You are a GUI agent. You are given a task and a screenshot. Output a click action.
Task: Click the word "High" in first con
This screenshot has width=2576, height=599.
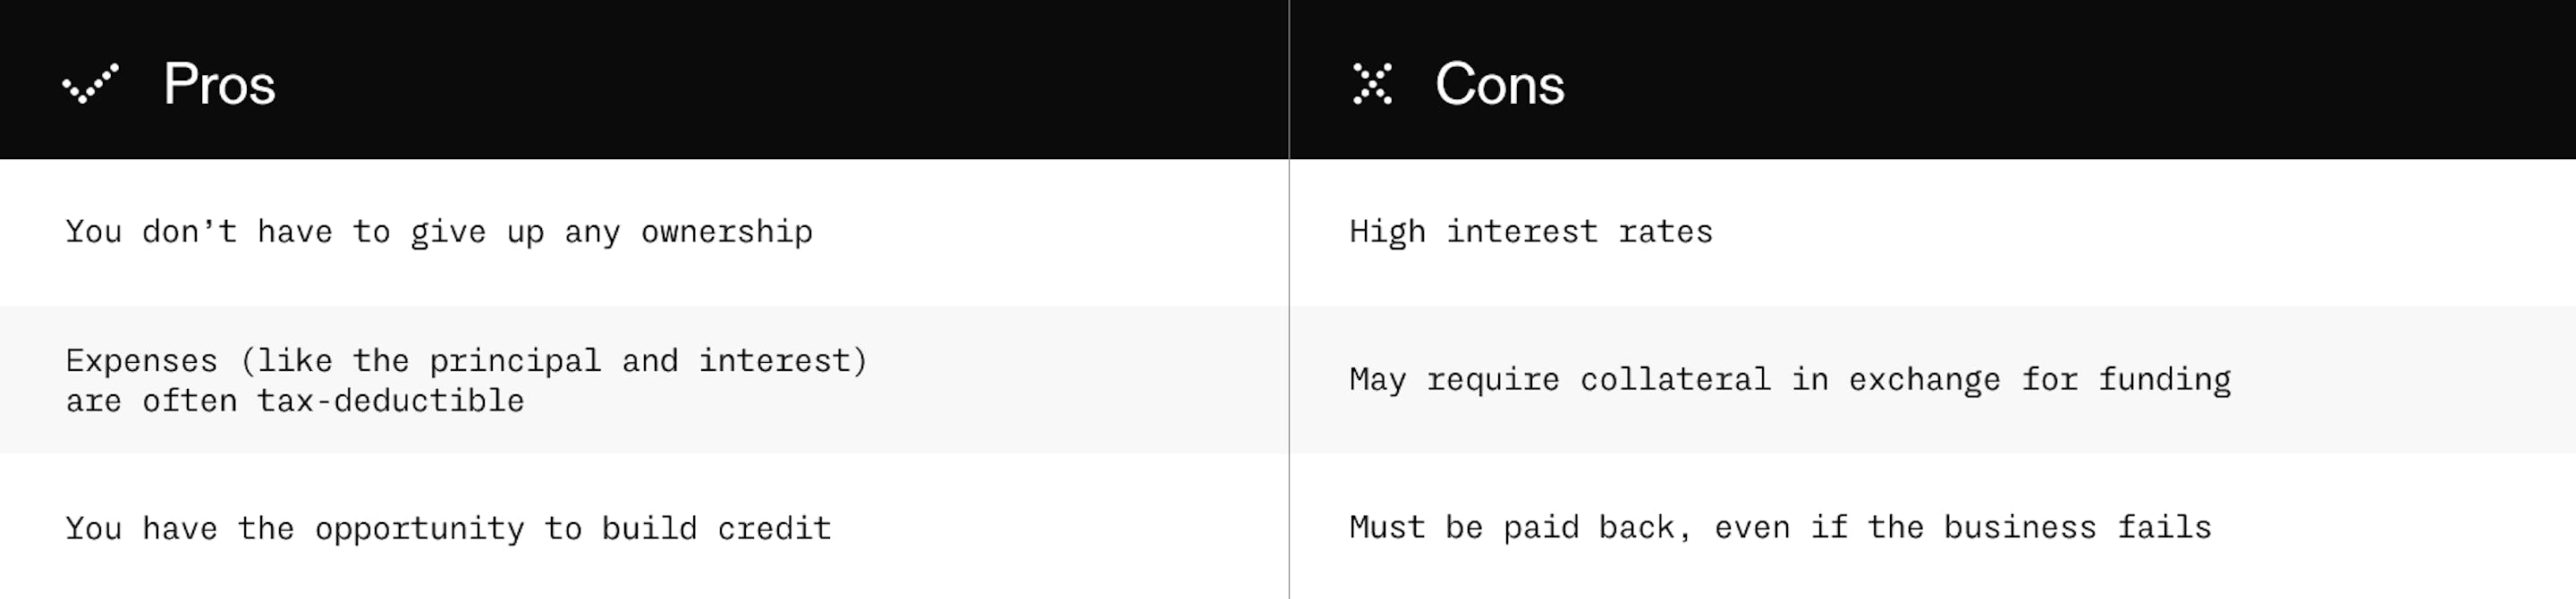point(1387,232)
